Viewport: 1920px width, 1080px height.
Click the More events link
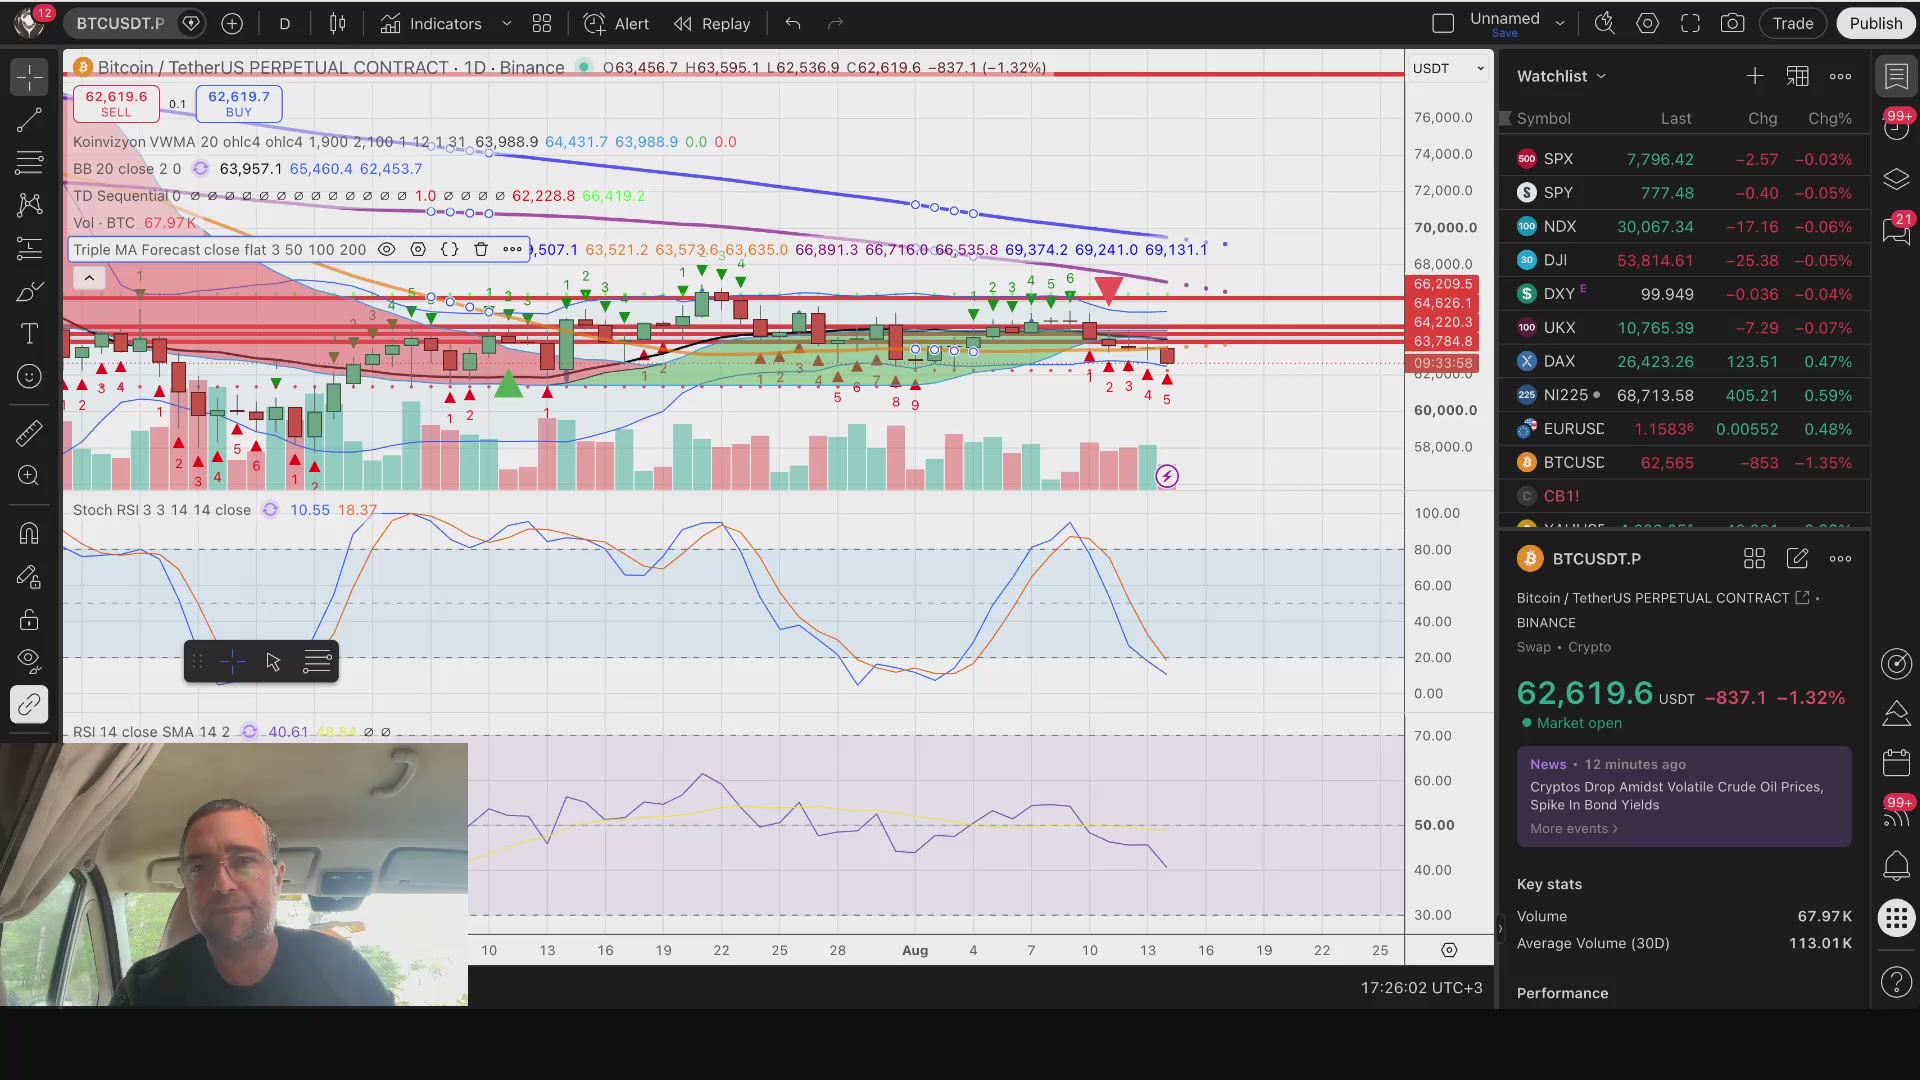pos(1573,829)
